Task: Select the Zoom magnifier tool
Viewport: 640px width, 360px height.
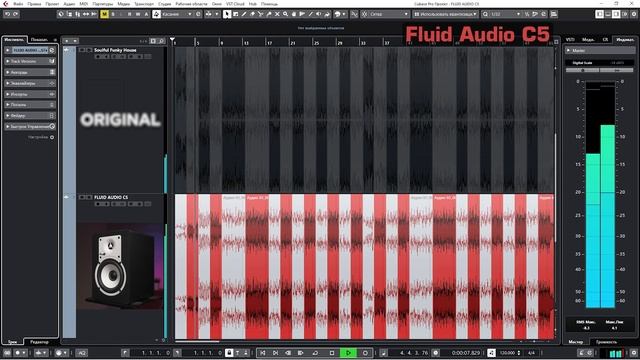Action: (285, 14)
